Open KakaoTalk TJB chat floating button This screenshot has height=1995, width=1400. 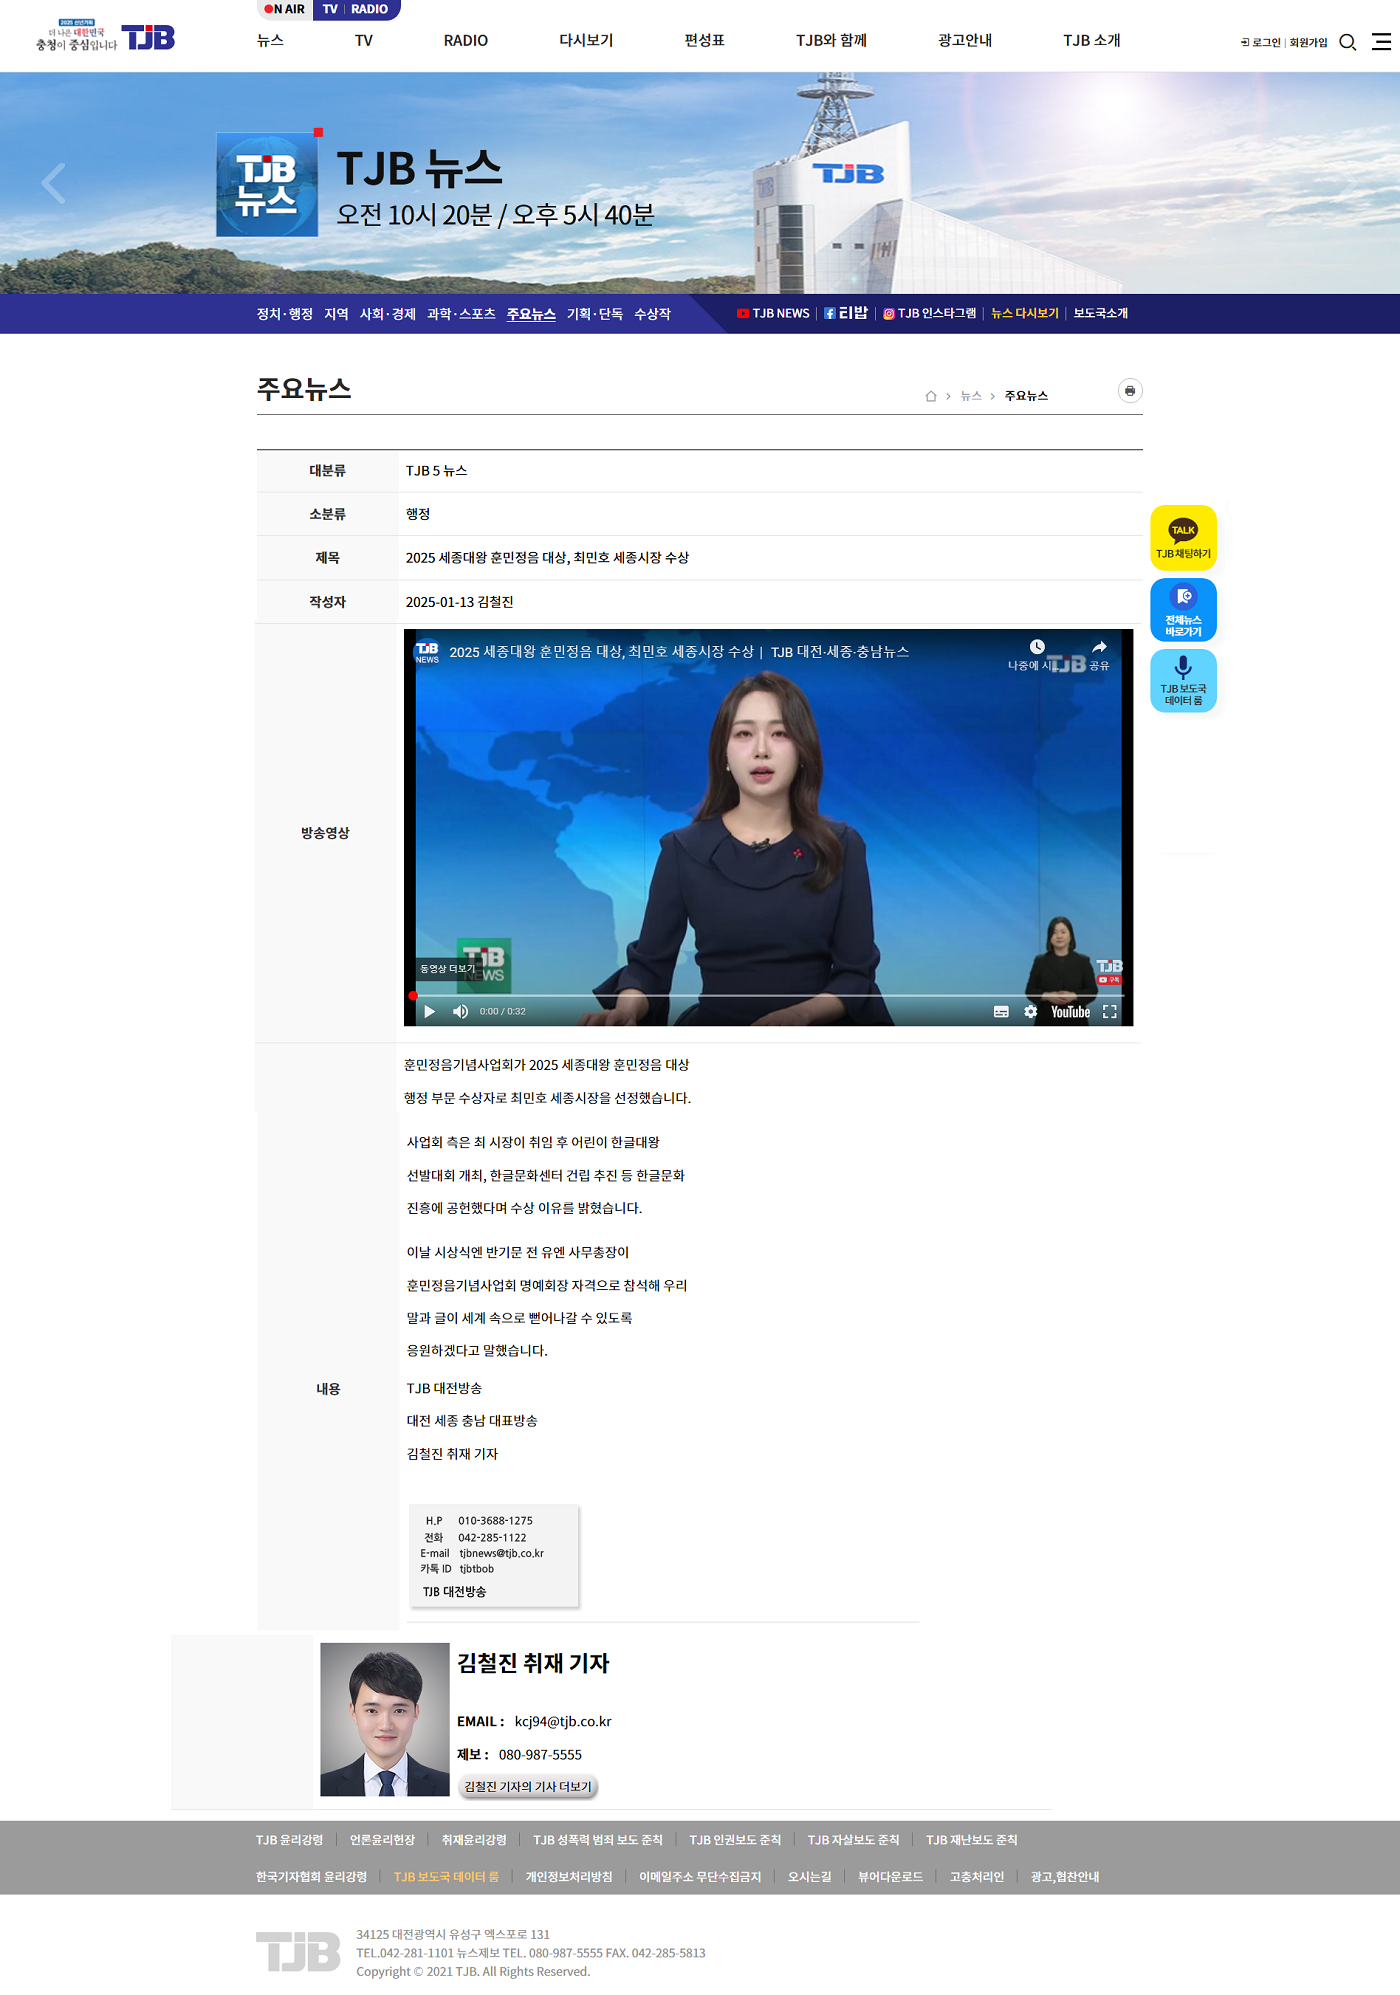[x=1183, y=538]
